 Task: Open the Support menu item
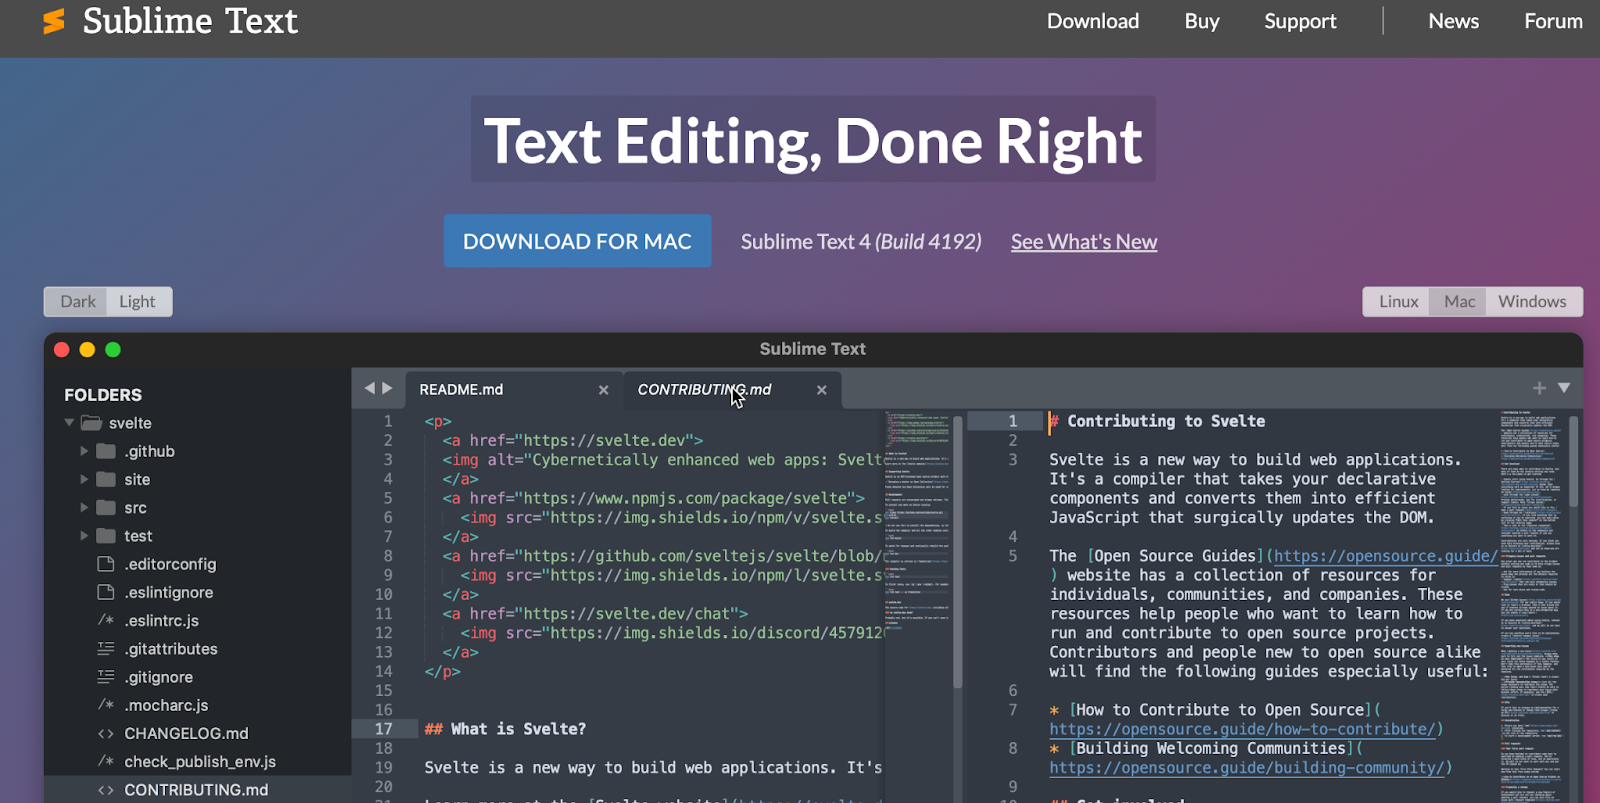tap(1299, 21)
